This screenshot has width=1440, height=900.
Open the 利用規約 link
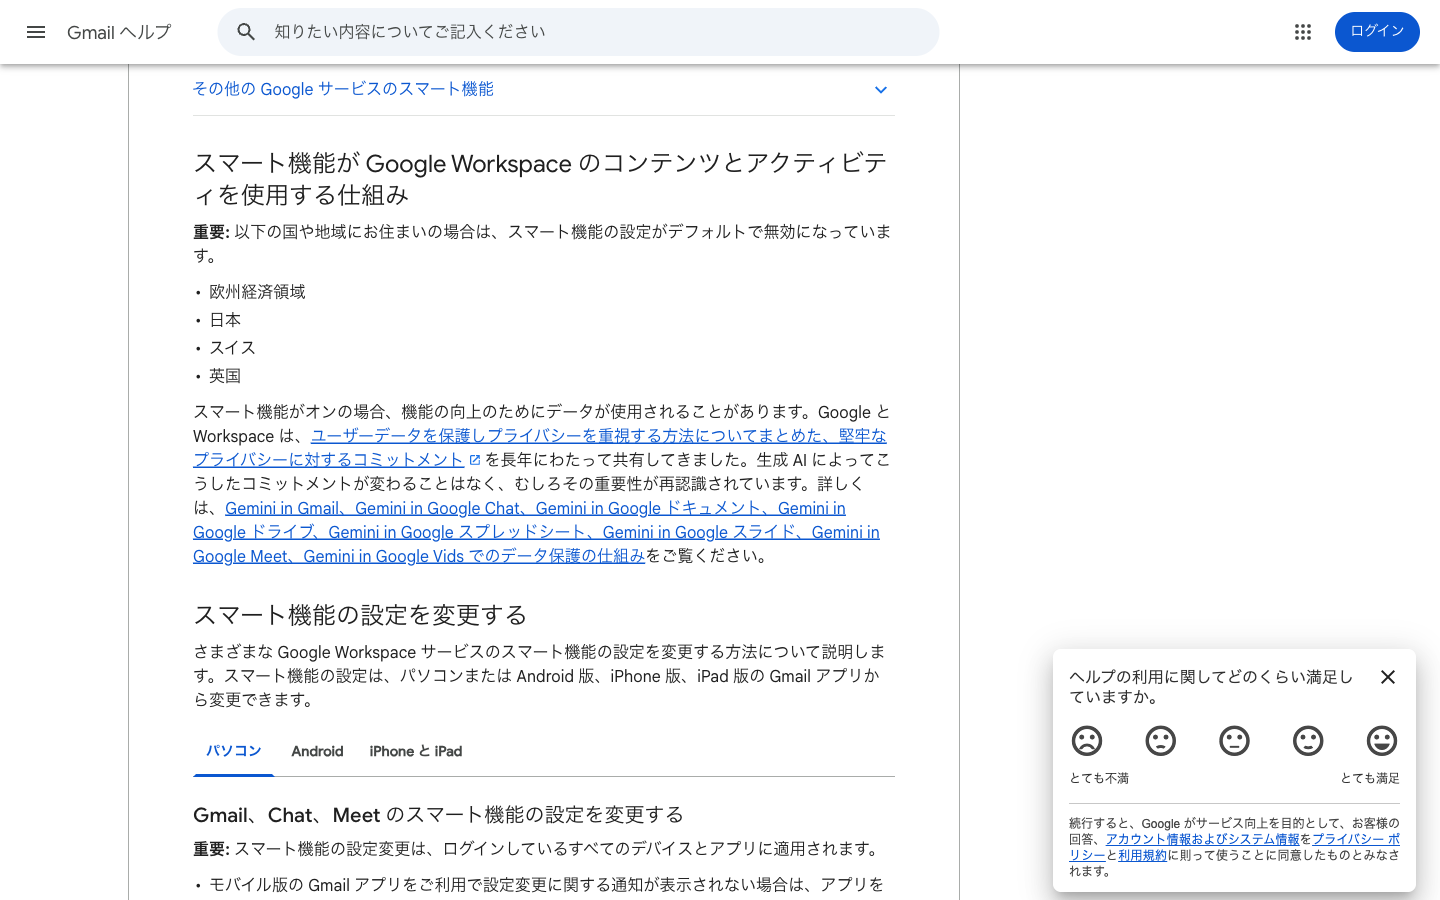point(1142,856)
